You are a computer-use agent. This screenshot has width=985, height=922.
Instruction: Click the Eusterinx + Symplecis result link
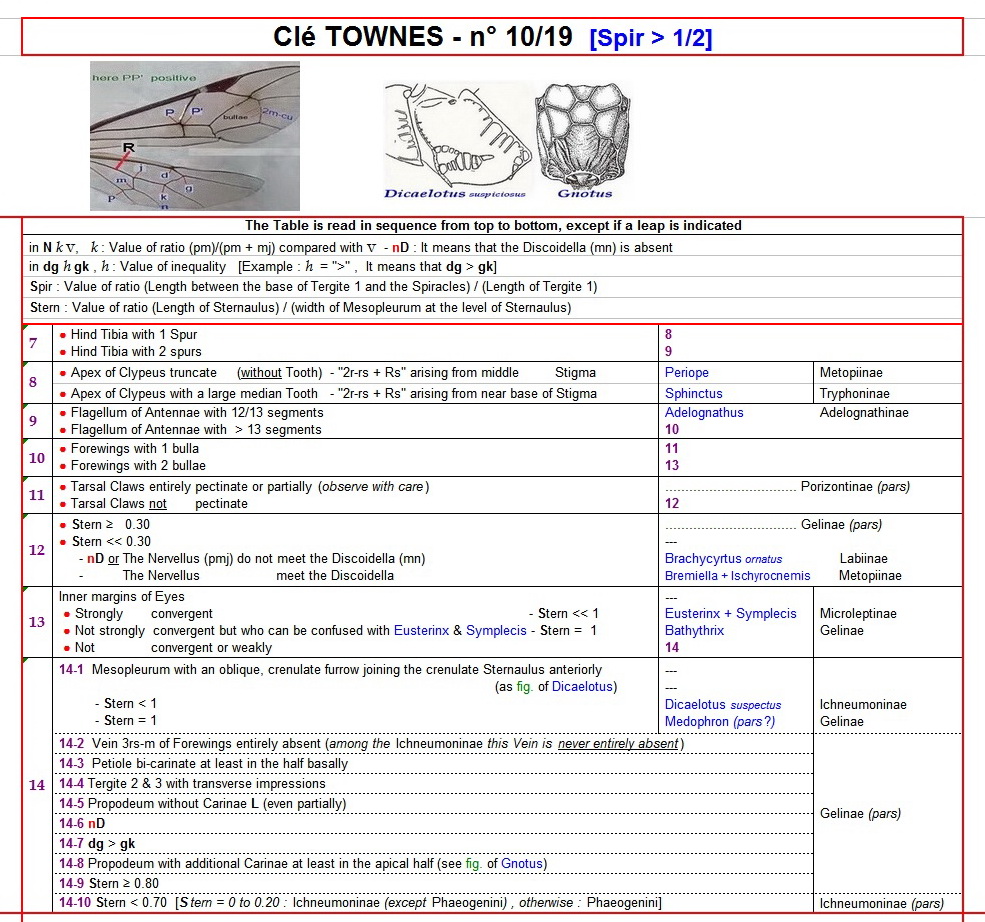tap(730, 614)
